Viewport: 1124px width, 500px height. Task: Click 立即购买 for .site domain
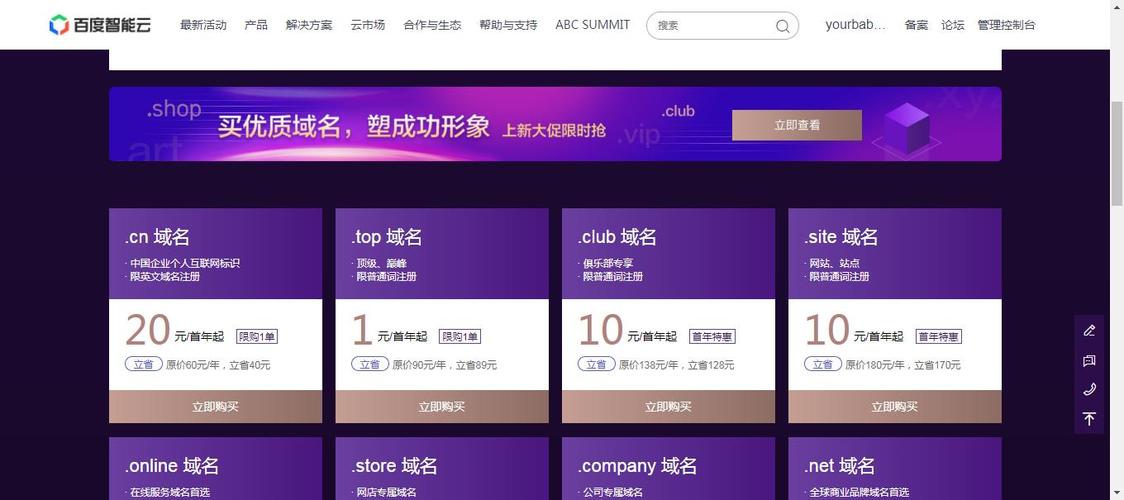[895, 407]
